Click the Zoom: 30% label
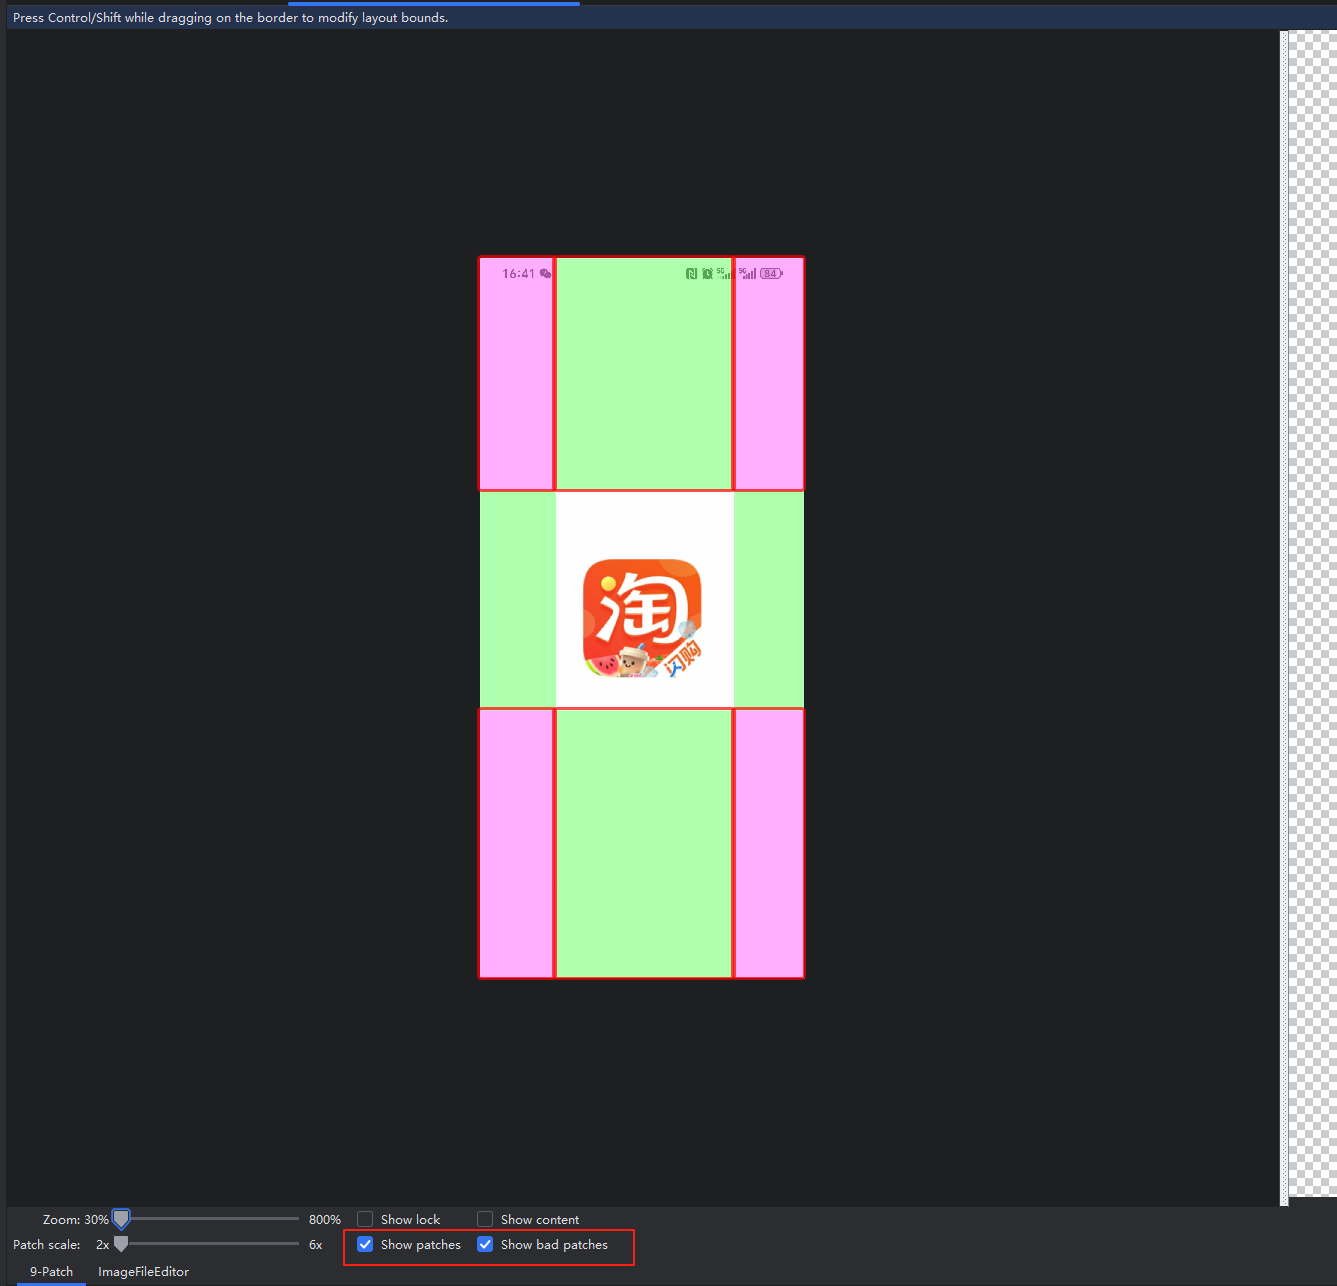1337x1286 pixels. pyautogui.click(x=75, y=1219)
